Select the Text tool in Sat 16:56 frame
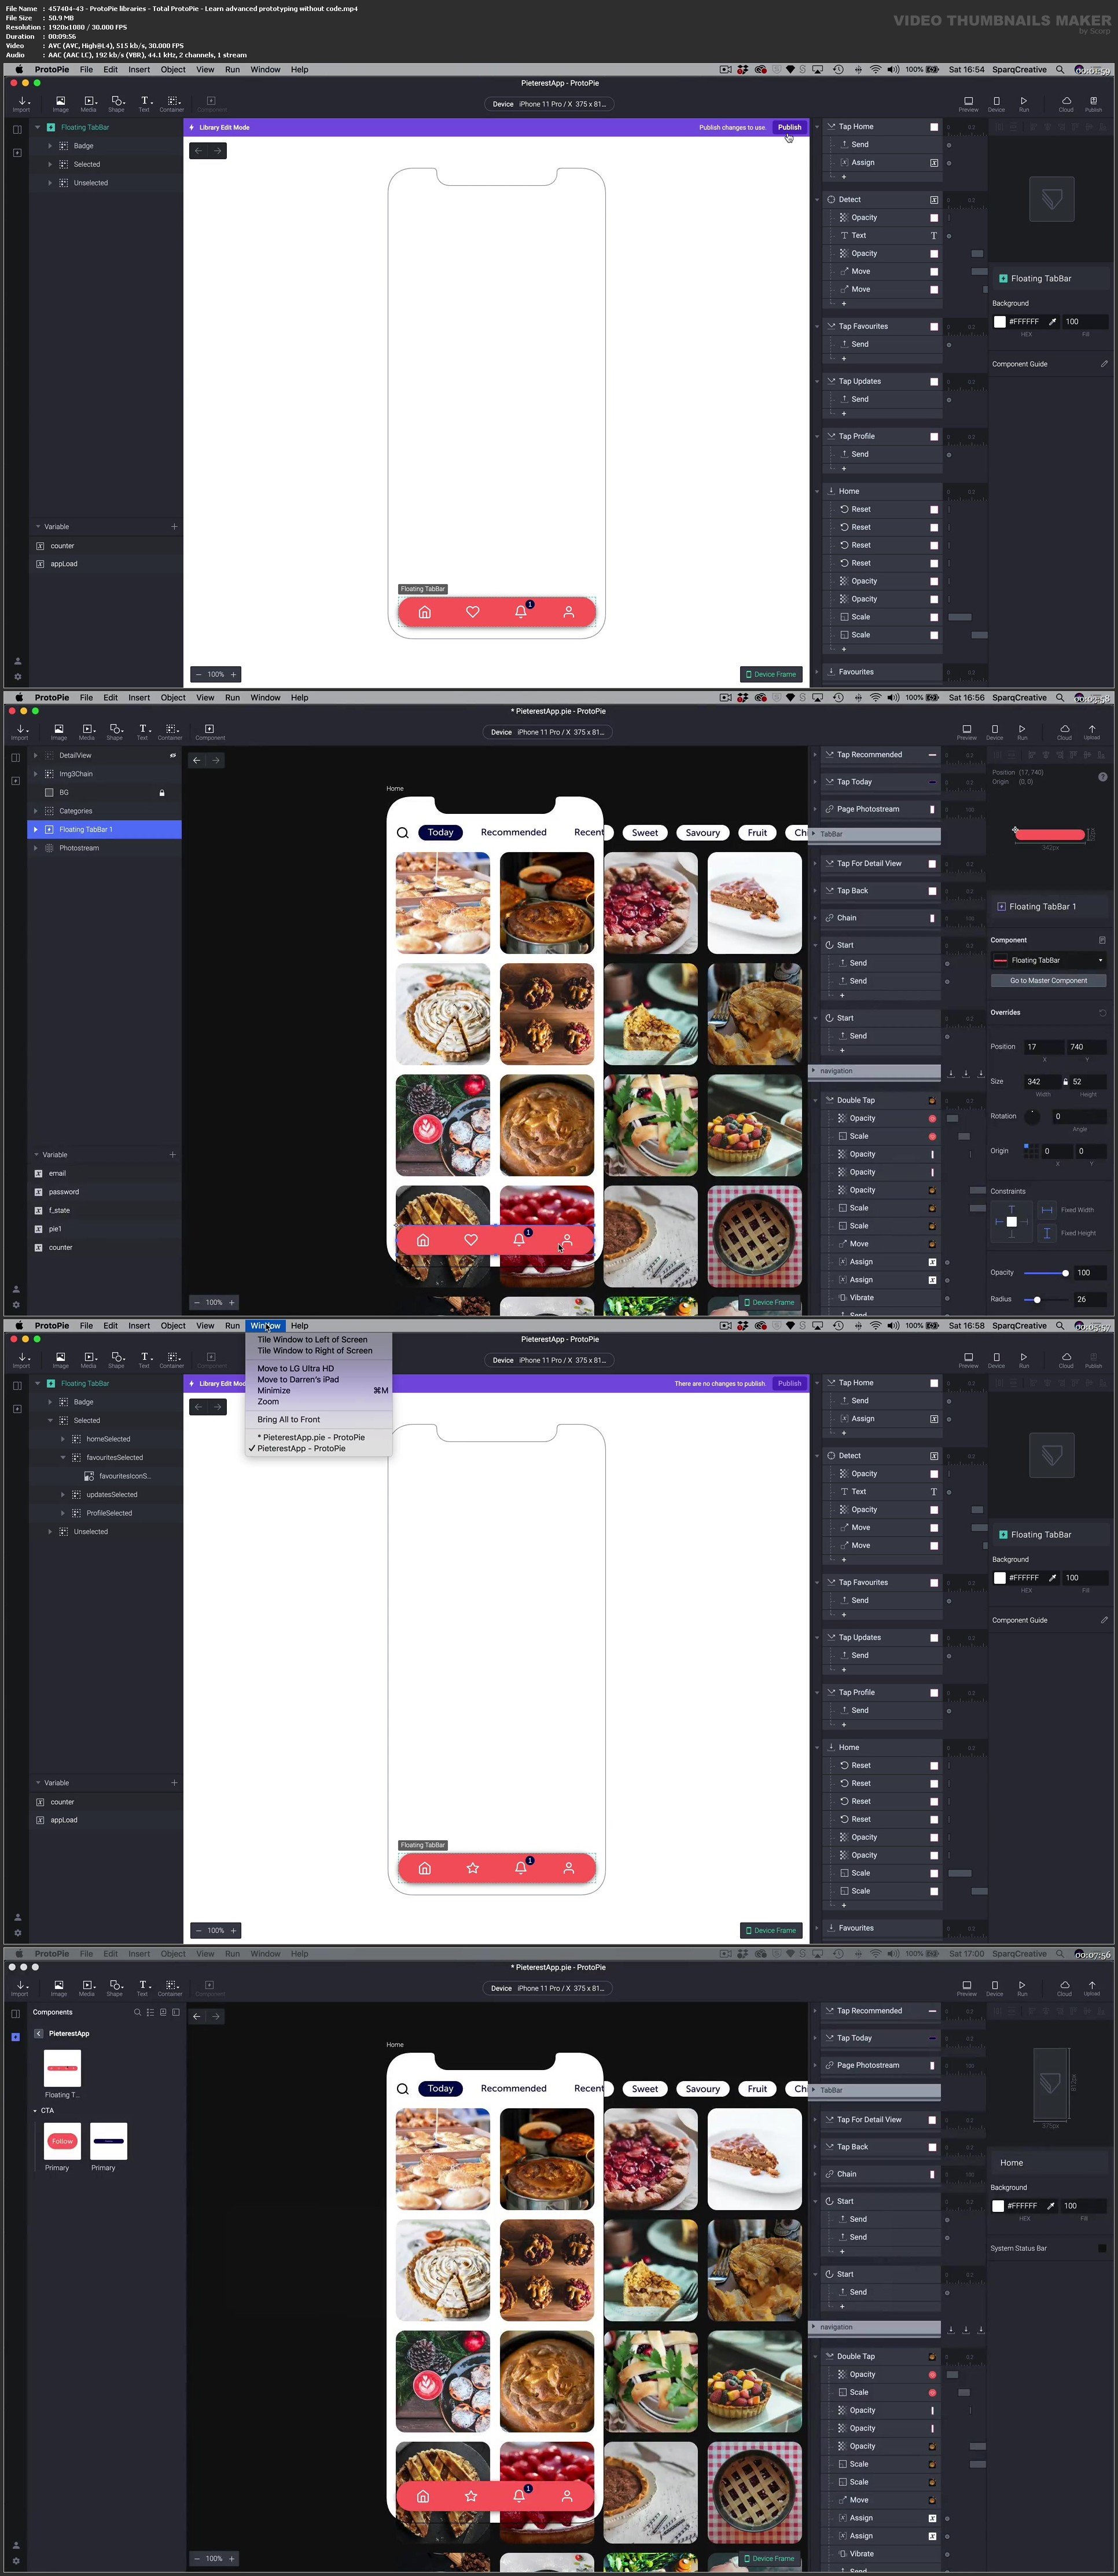The image size is (1118, 2576). (143, 731)
